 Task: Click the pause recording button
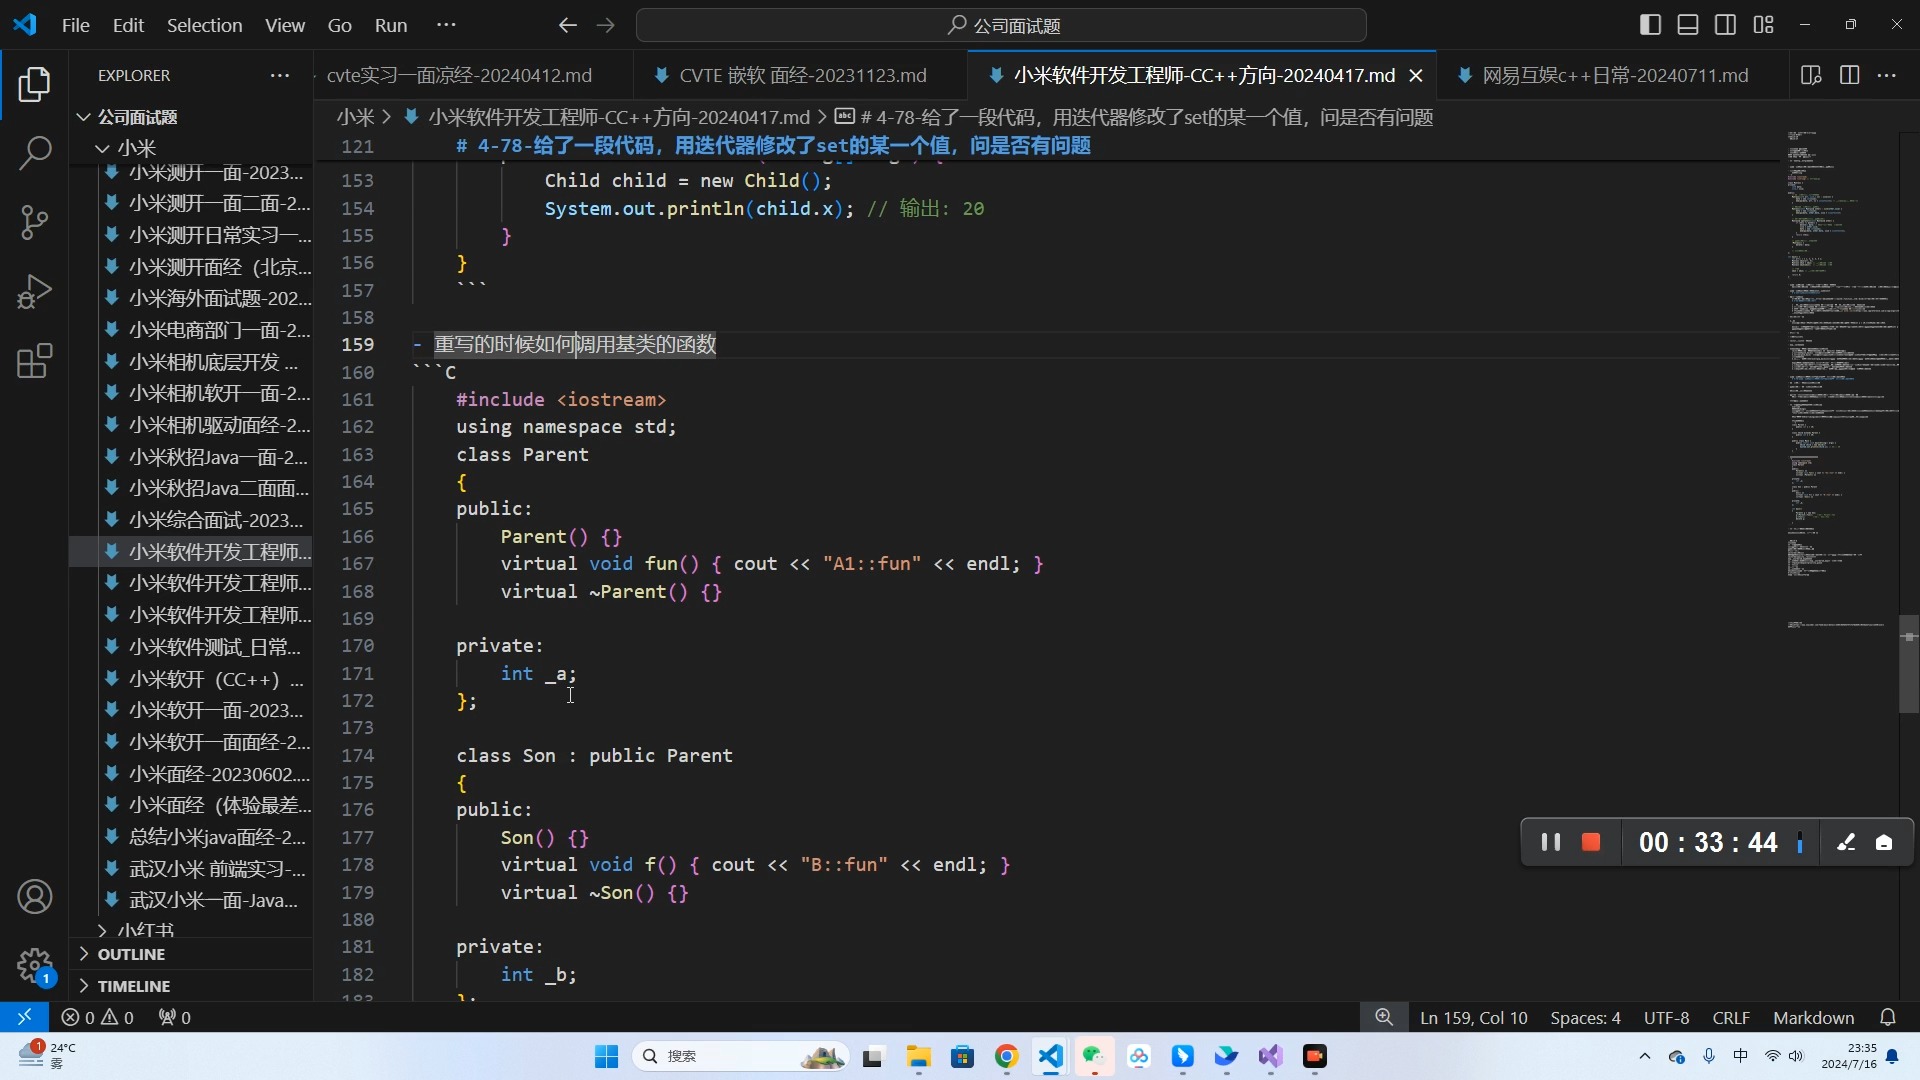[x=1549, y=843]
